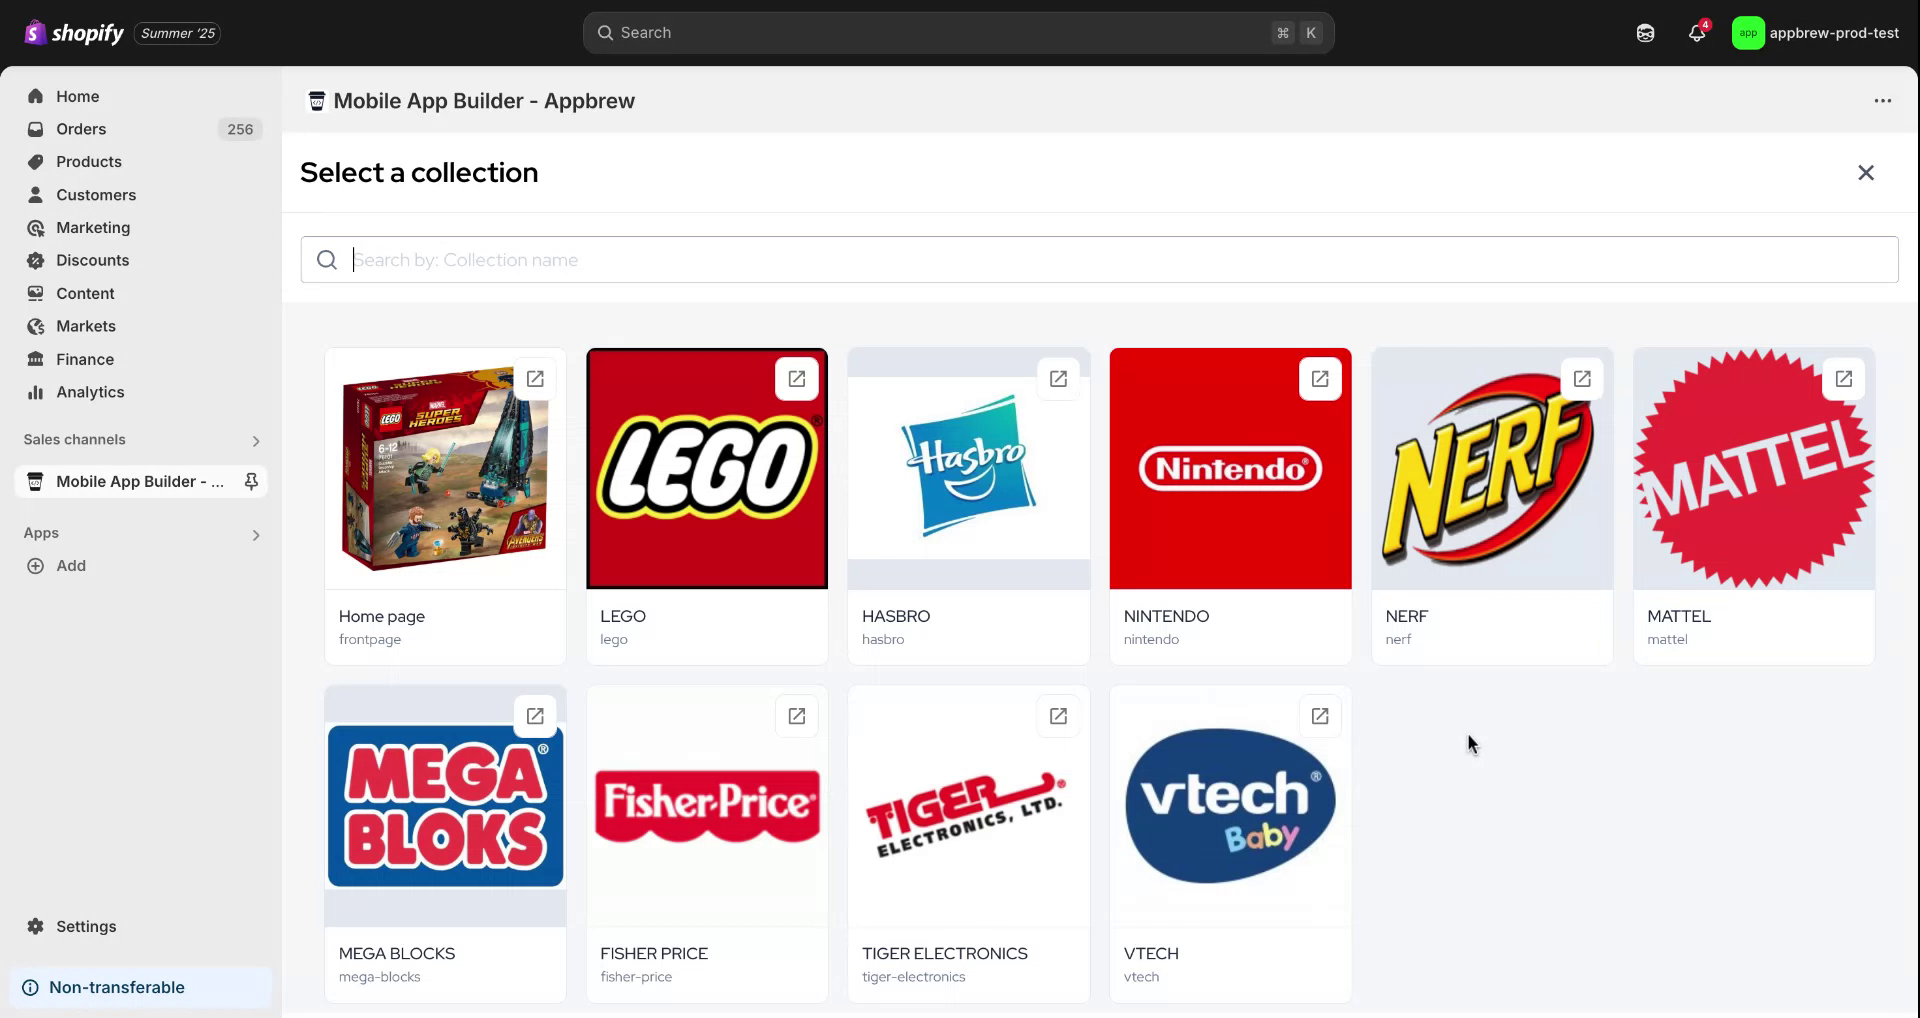Focus the collection name search field
Image resolution: width=1920 pixels, height=1018 pixels.
coord(1100,260)
